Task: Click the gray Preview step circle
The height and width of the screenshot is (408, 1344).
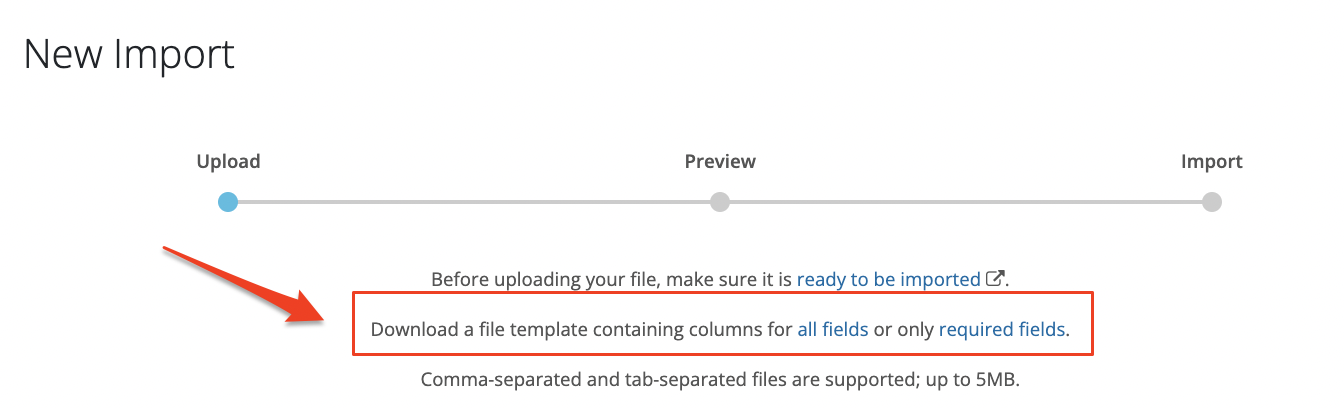Action: tap(719, 202)
